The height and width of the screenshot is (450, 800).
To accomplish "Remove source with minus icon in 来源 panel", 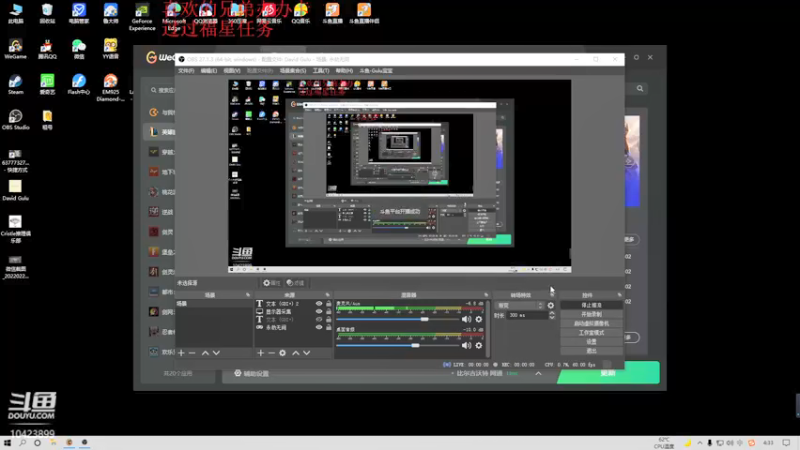I will click(x=271, y=353).
